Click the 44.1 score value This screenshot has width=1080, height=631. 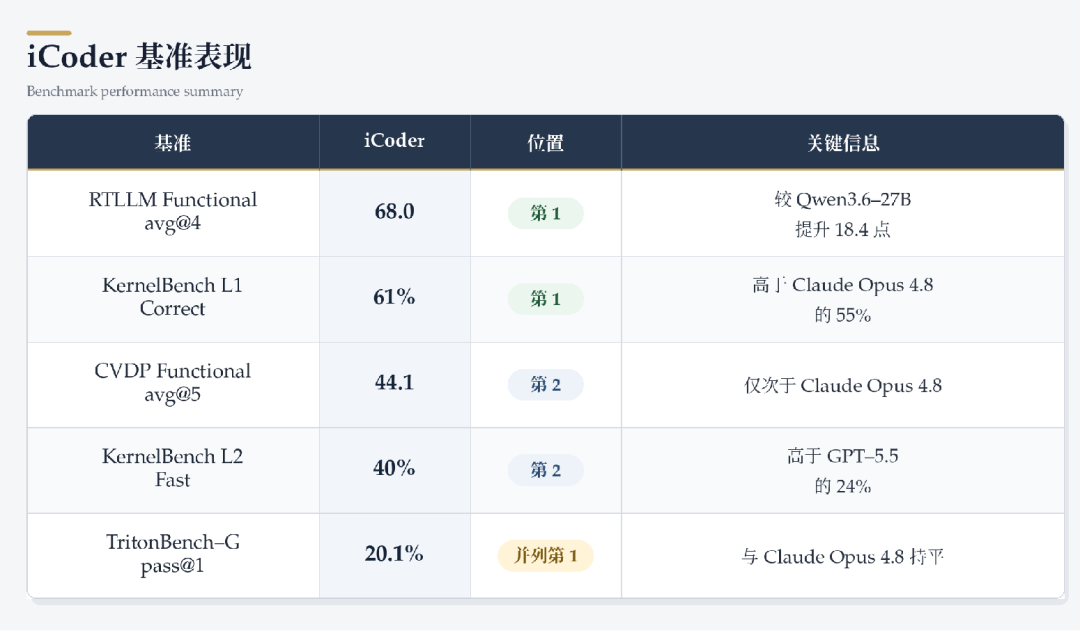pyautogui.click(x=395, y=382)
